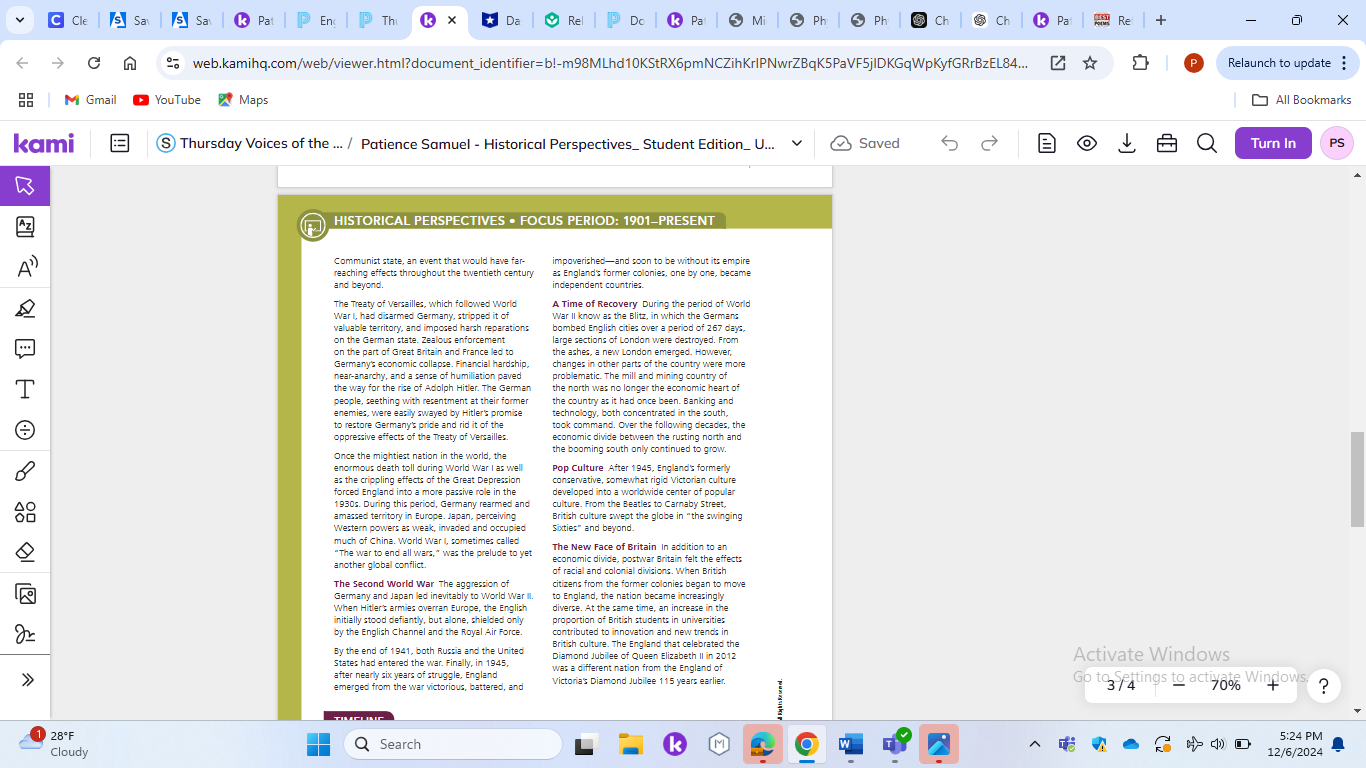This screenshot has height=768, width=1366.
Task: Expand the Kami left toolbar
Action: pyautogui.click(x=27, y=680)
